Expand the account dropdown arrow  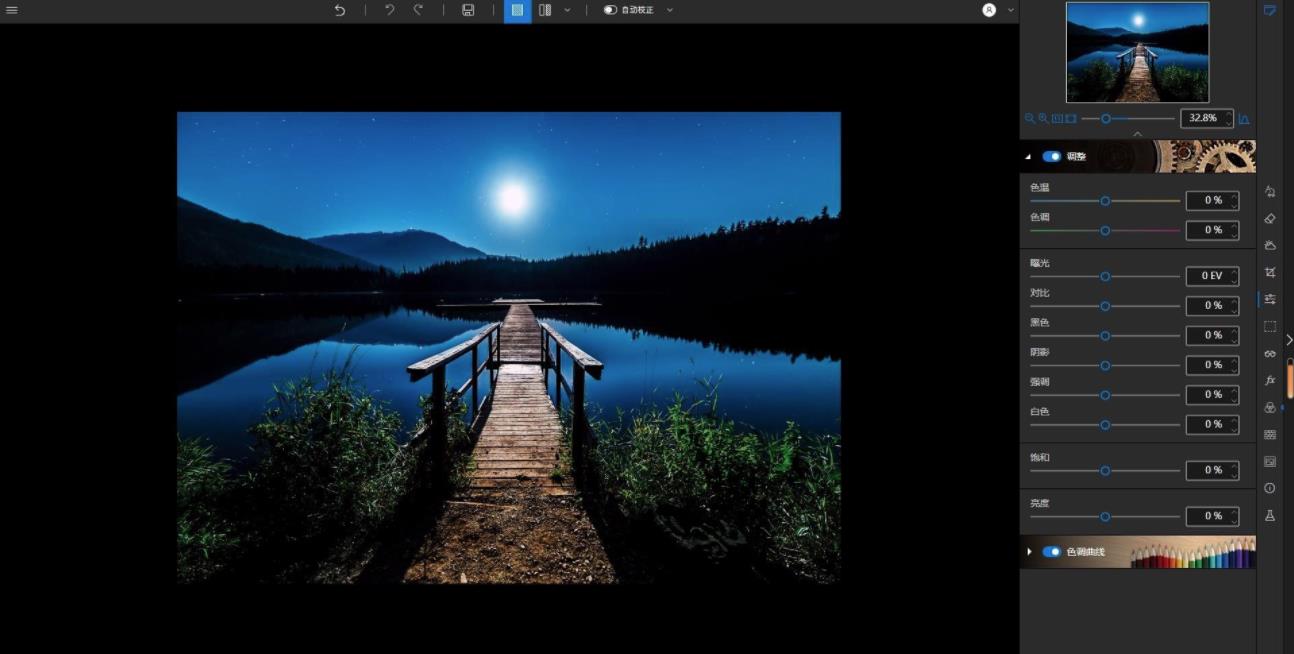click(1010, 10)
